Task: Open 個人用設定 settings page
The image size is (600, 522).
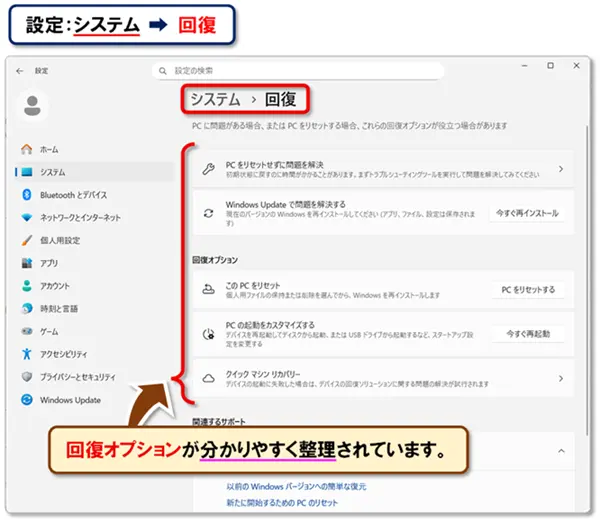Action: [x=60, y=240]
